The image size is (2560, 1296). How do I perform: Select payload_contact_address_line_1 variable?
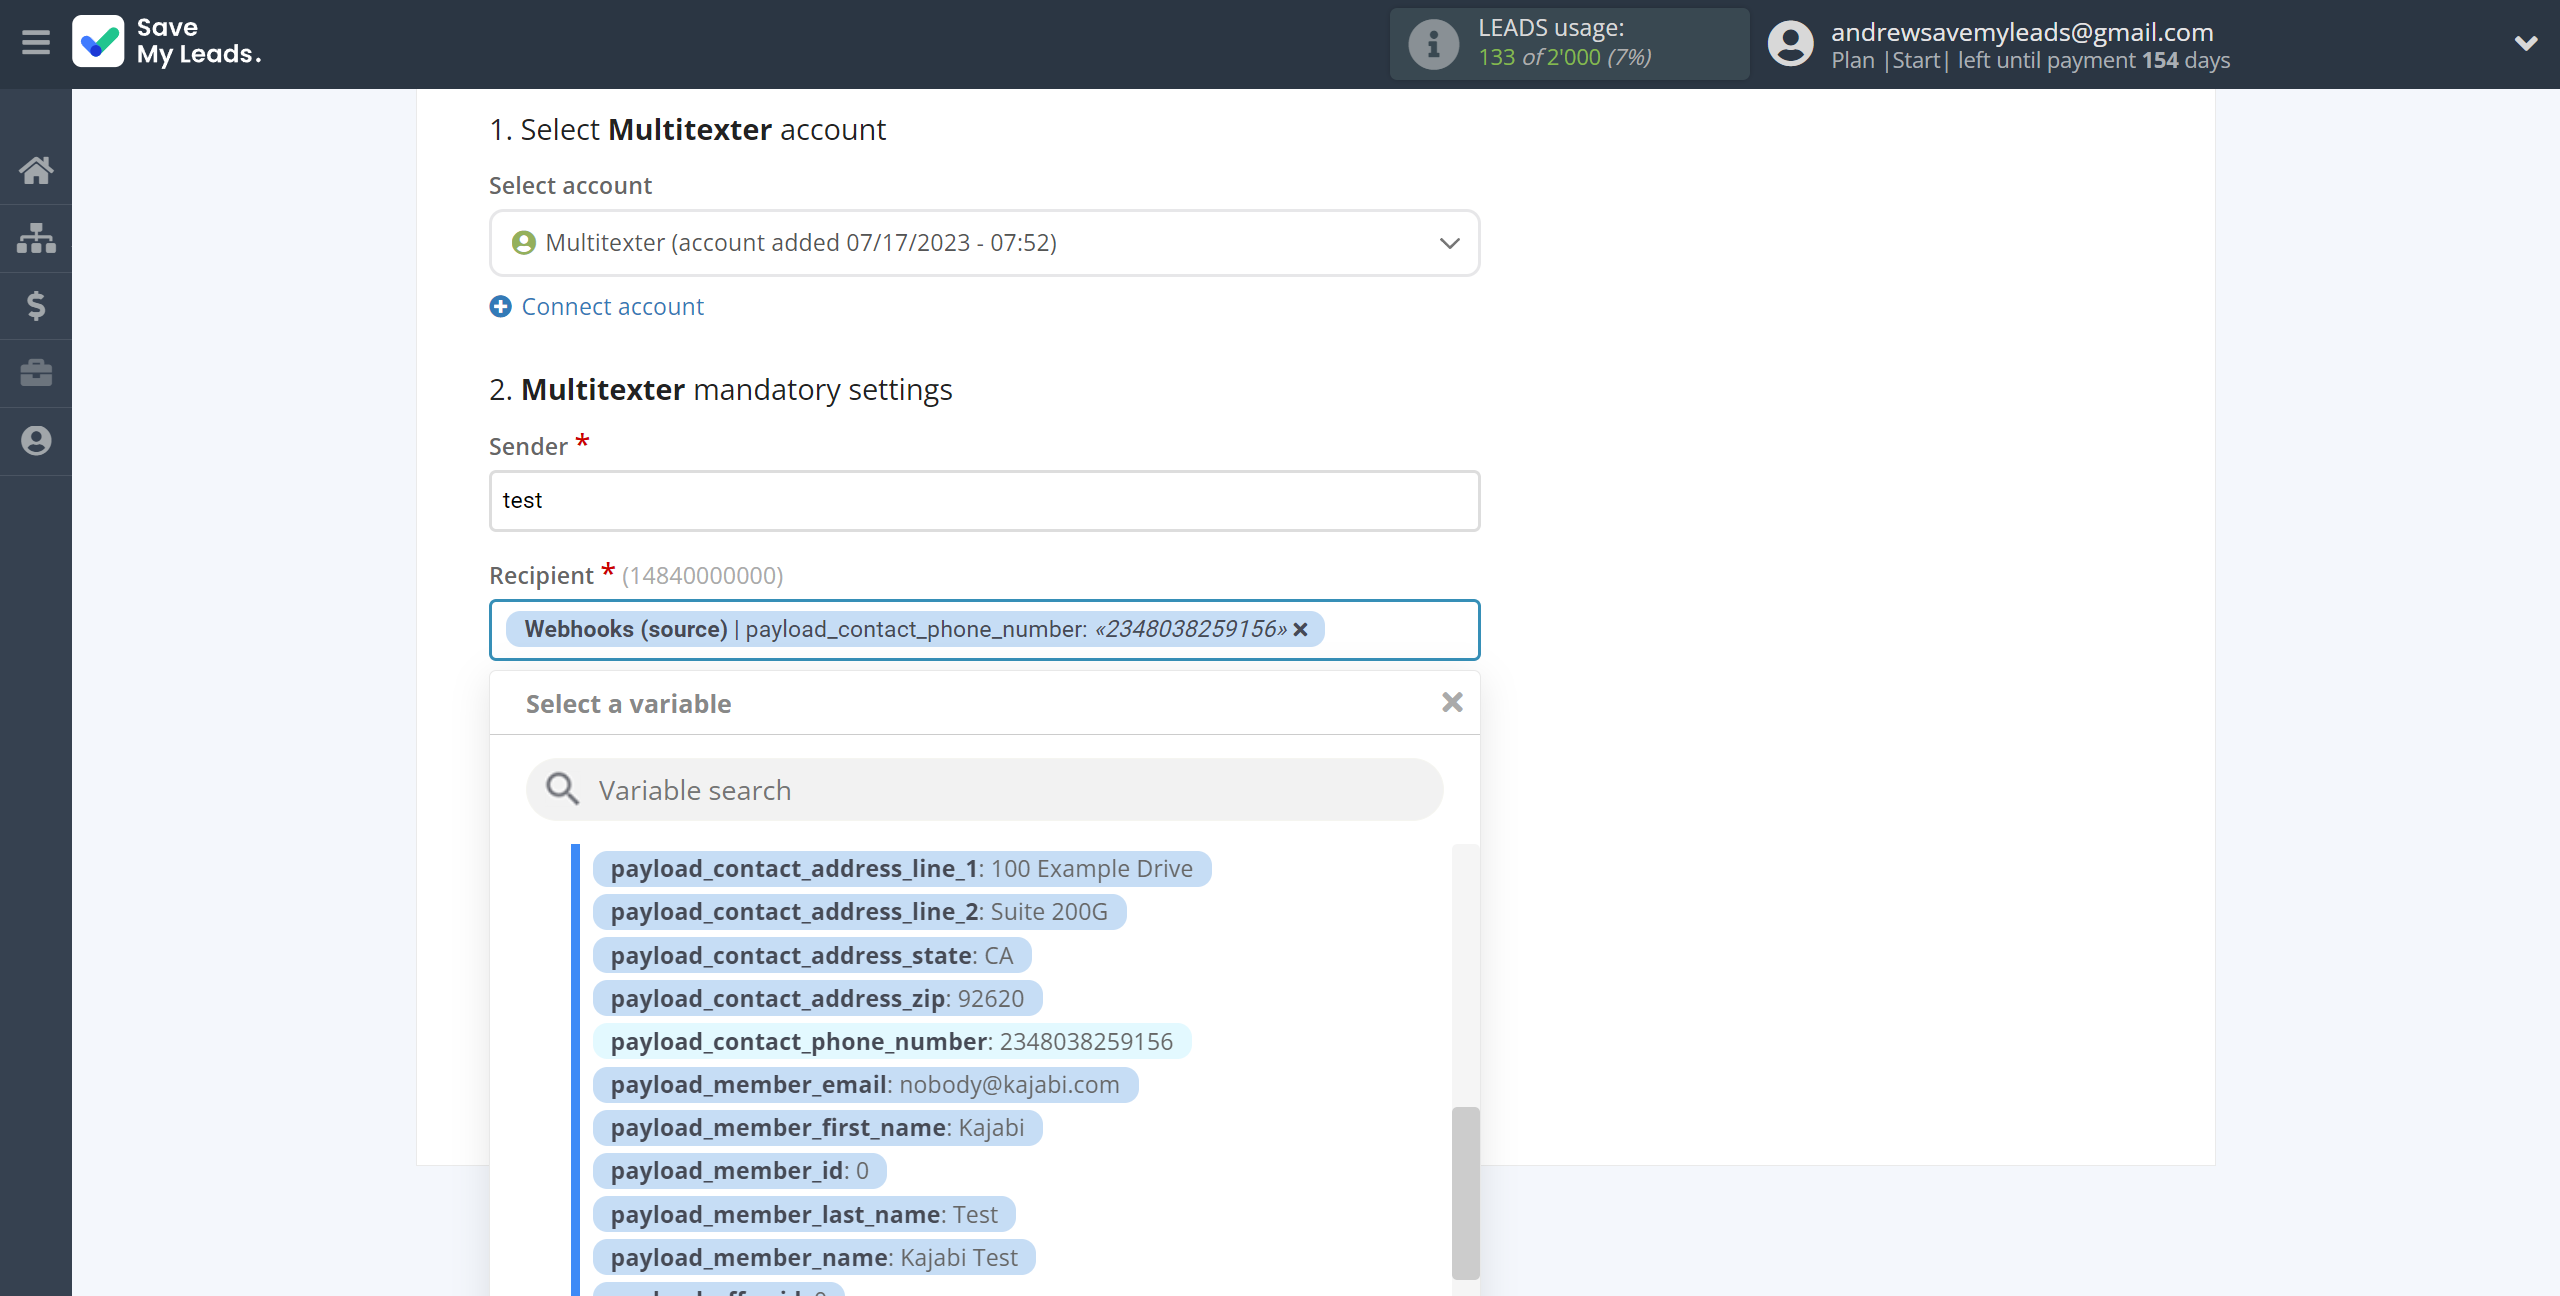pos(901,869)
